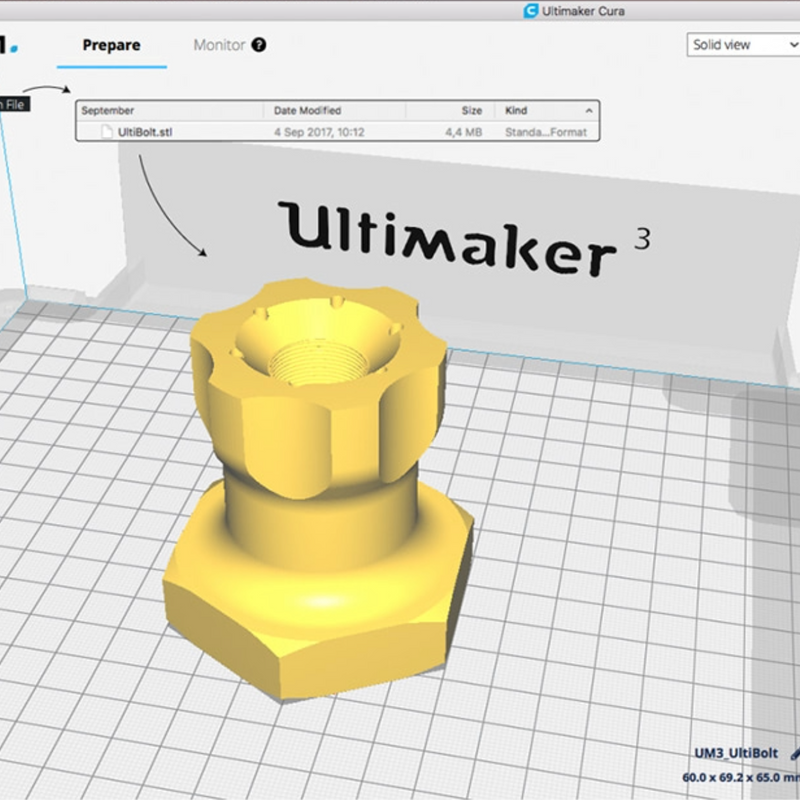Switch to the Prepare tab
Image resolution: width=800 pixels, height=800 pixels.
pyautogui.click(x=111, y=45)
